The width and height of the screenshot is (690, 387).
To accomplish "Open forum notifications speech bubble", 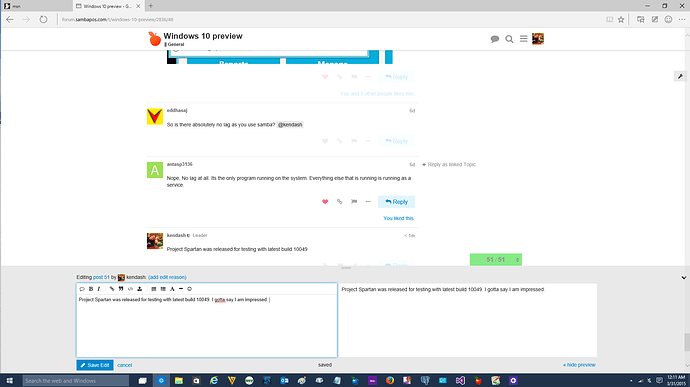I will click(x=495, y=39).
